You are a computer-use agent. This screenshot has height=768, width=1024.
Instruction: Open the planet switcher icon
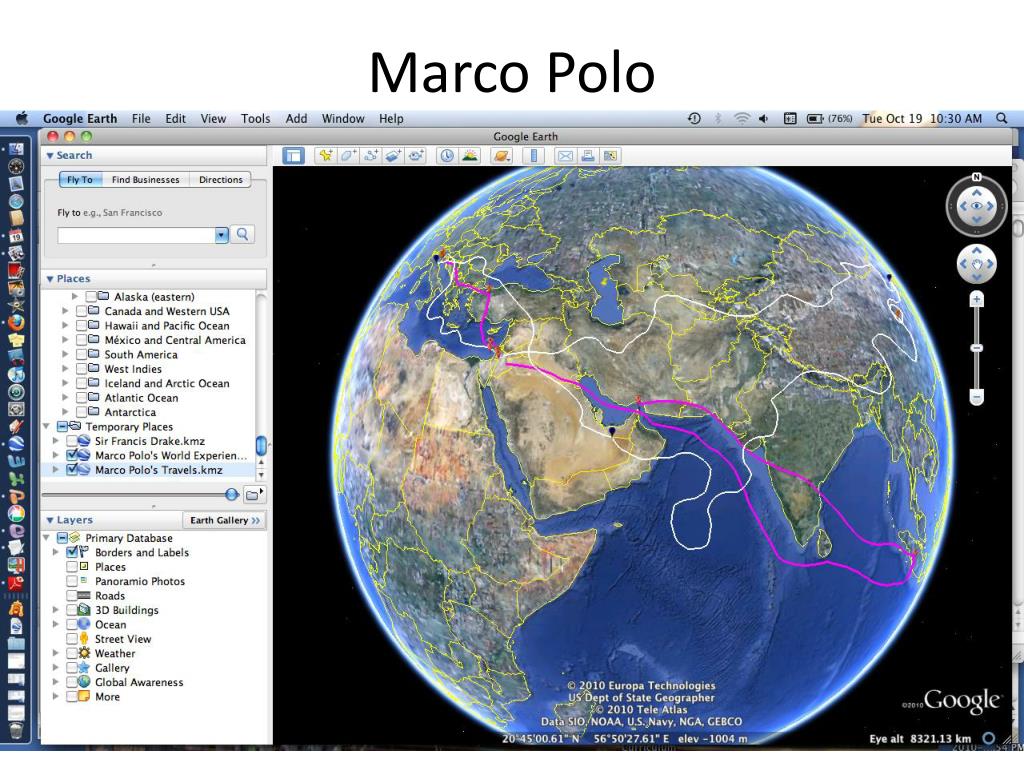pyautogui.click(x=502, y=155)
